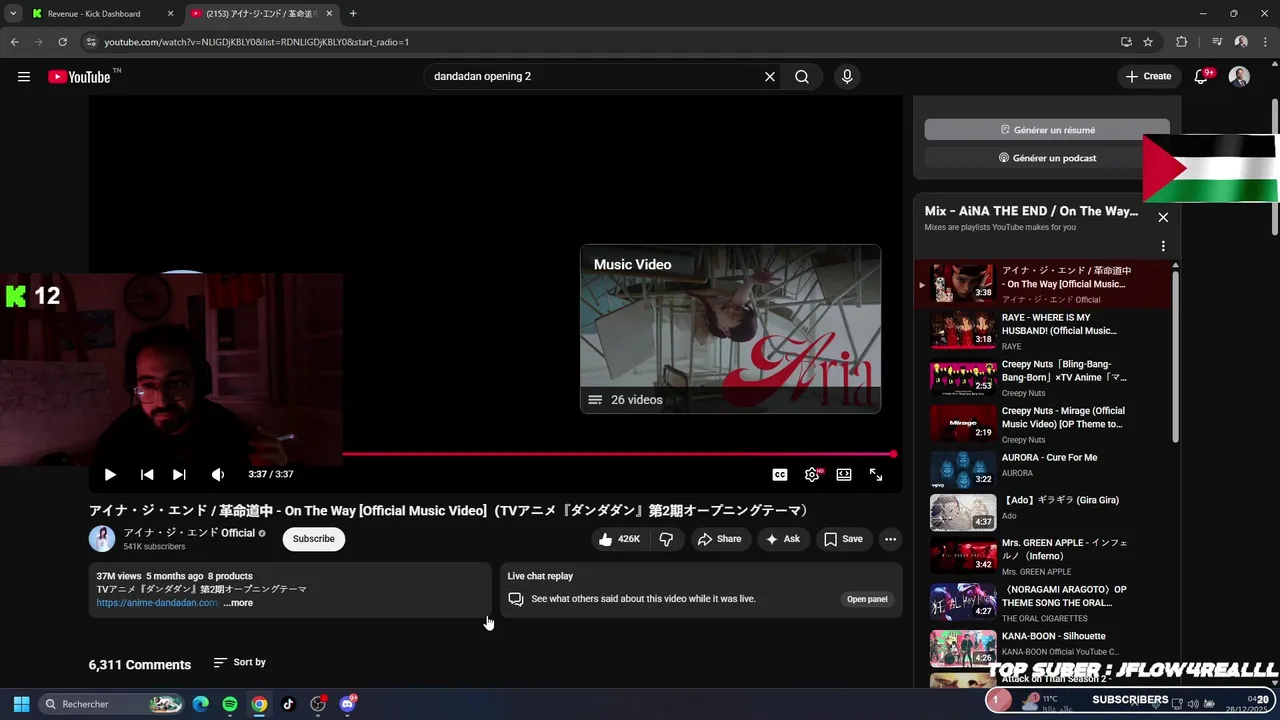This screenshot has height=720, width=1280.
Task: Bookmark this page with star icon
Action: click(x=1148, y=42)
